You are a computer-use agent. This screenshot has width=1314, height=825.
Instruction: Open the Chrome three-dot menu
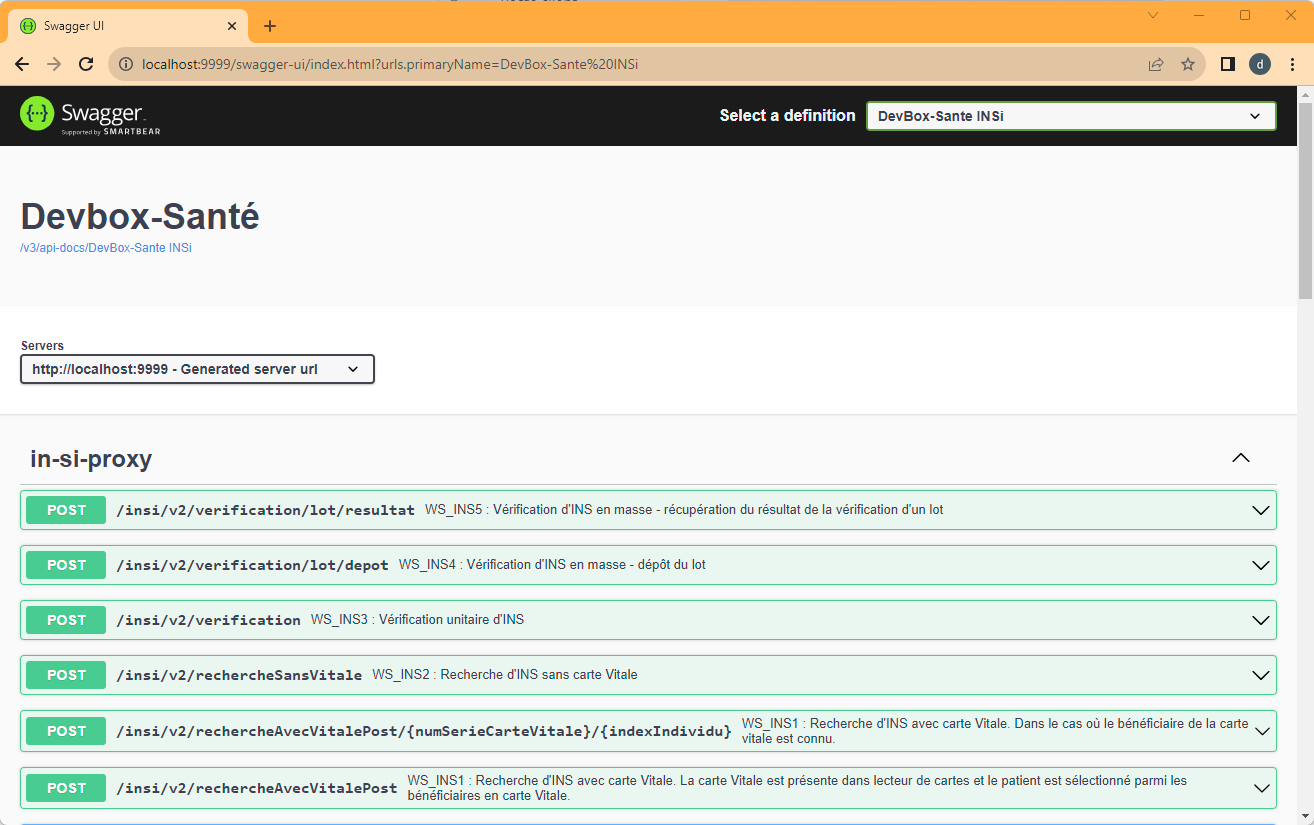pyautogui.click(x=1293, y=64)
